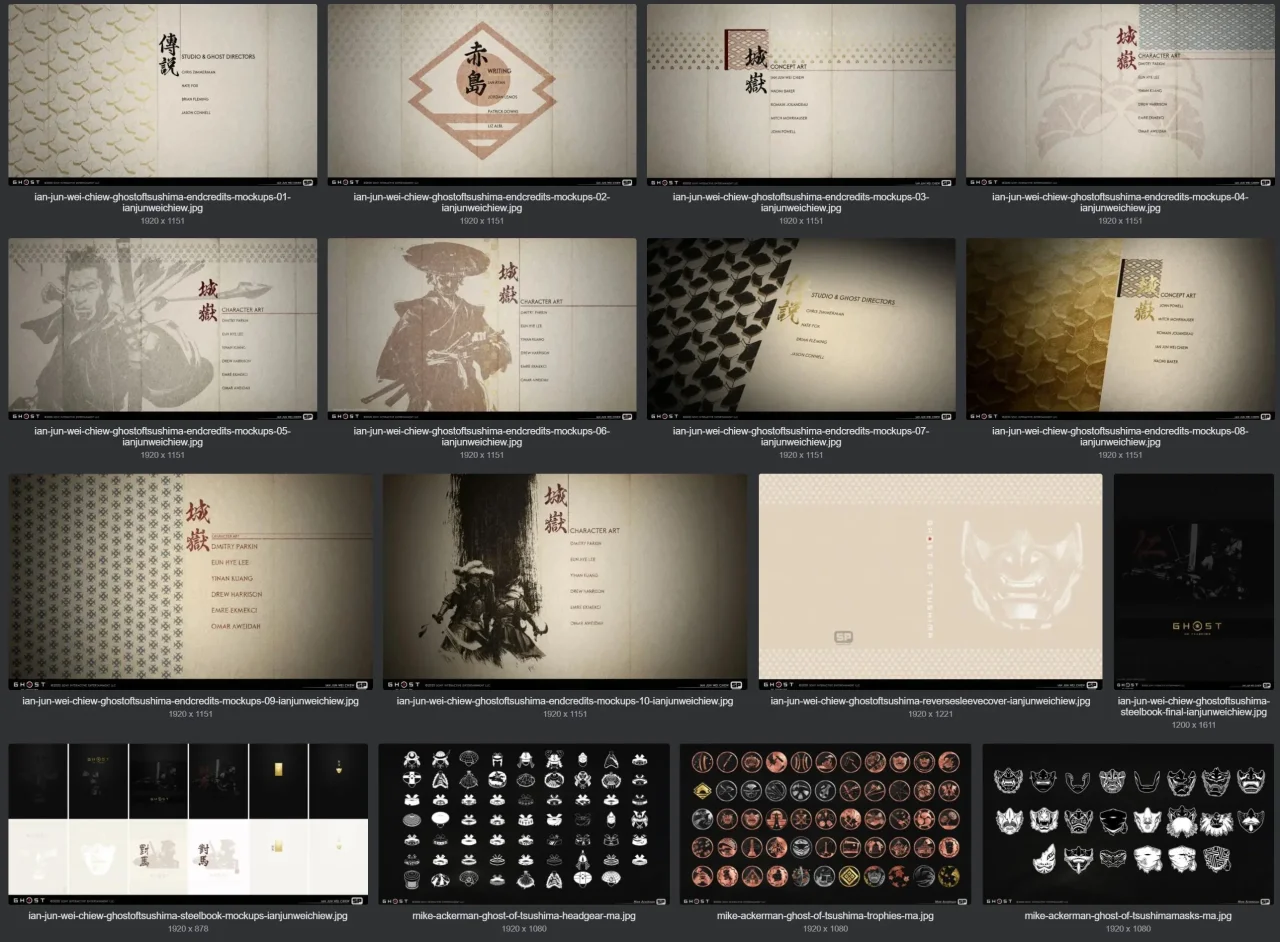Image resolution: width=1280 pixels, height=942 pixels.
Task: Open the mike-ackerman headgear thumbnail
Action: click(x=524, y=825)
